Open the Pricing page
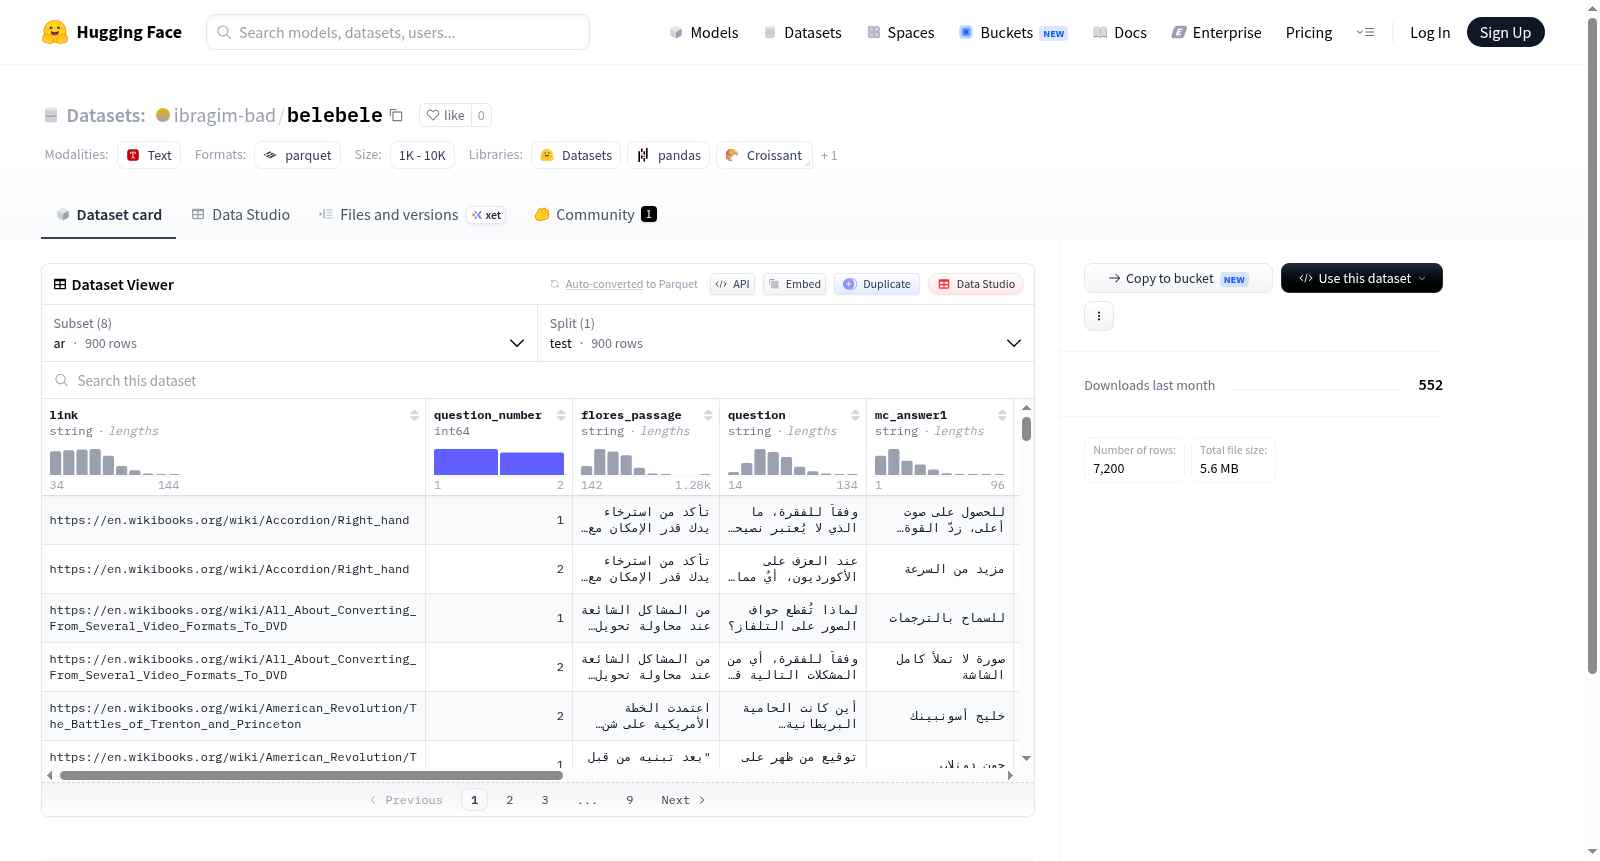The image size is (1600, 861). [x=1309, y=32]
